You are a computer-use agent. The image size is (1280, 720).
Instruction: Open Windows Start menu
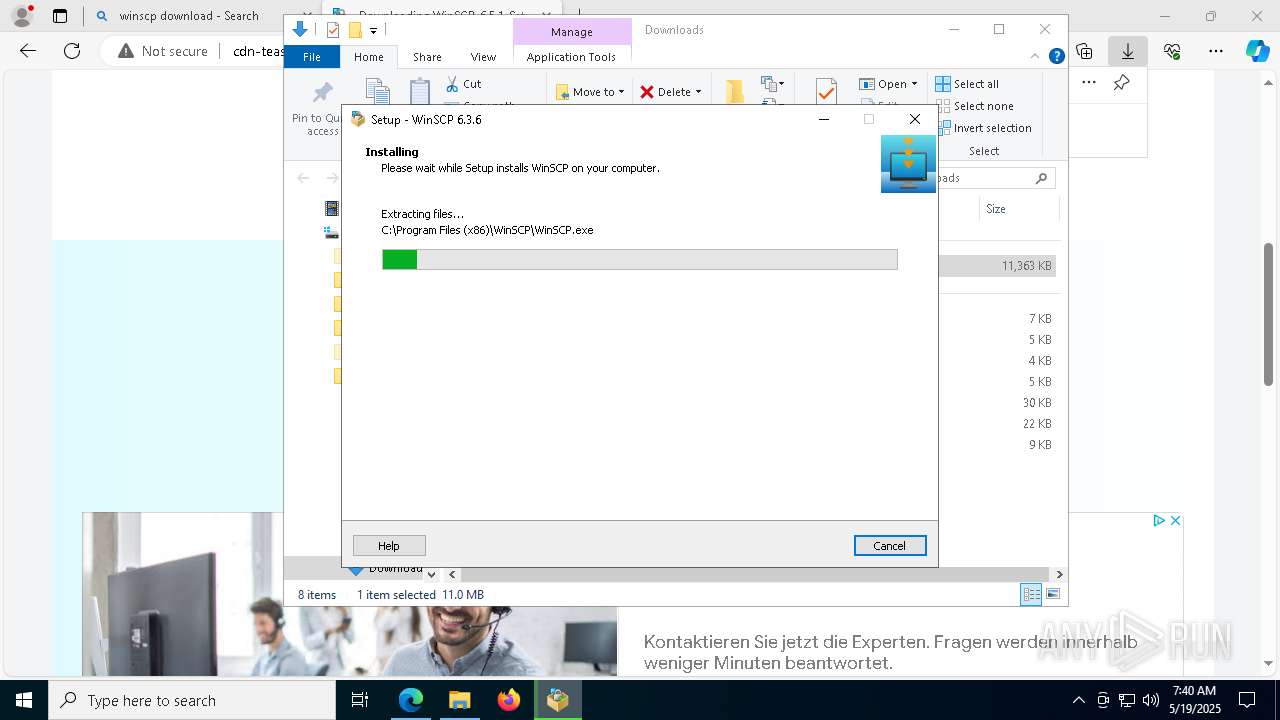point(24,700)
